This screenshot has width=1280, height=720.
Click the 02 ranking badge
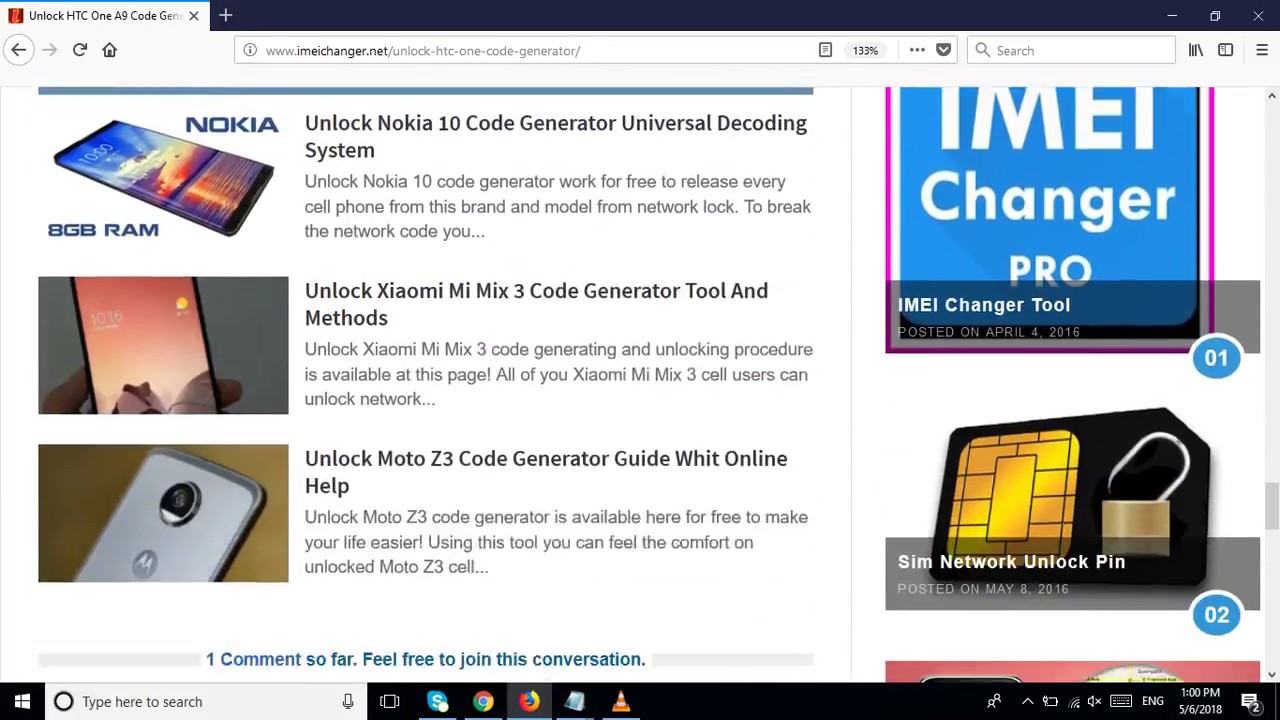(1216, 615)
